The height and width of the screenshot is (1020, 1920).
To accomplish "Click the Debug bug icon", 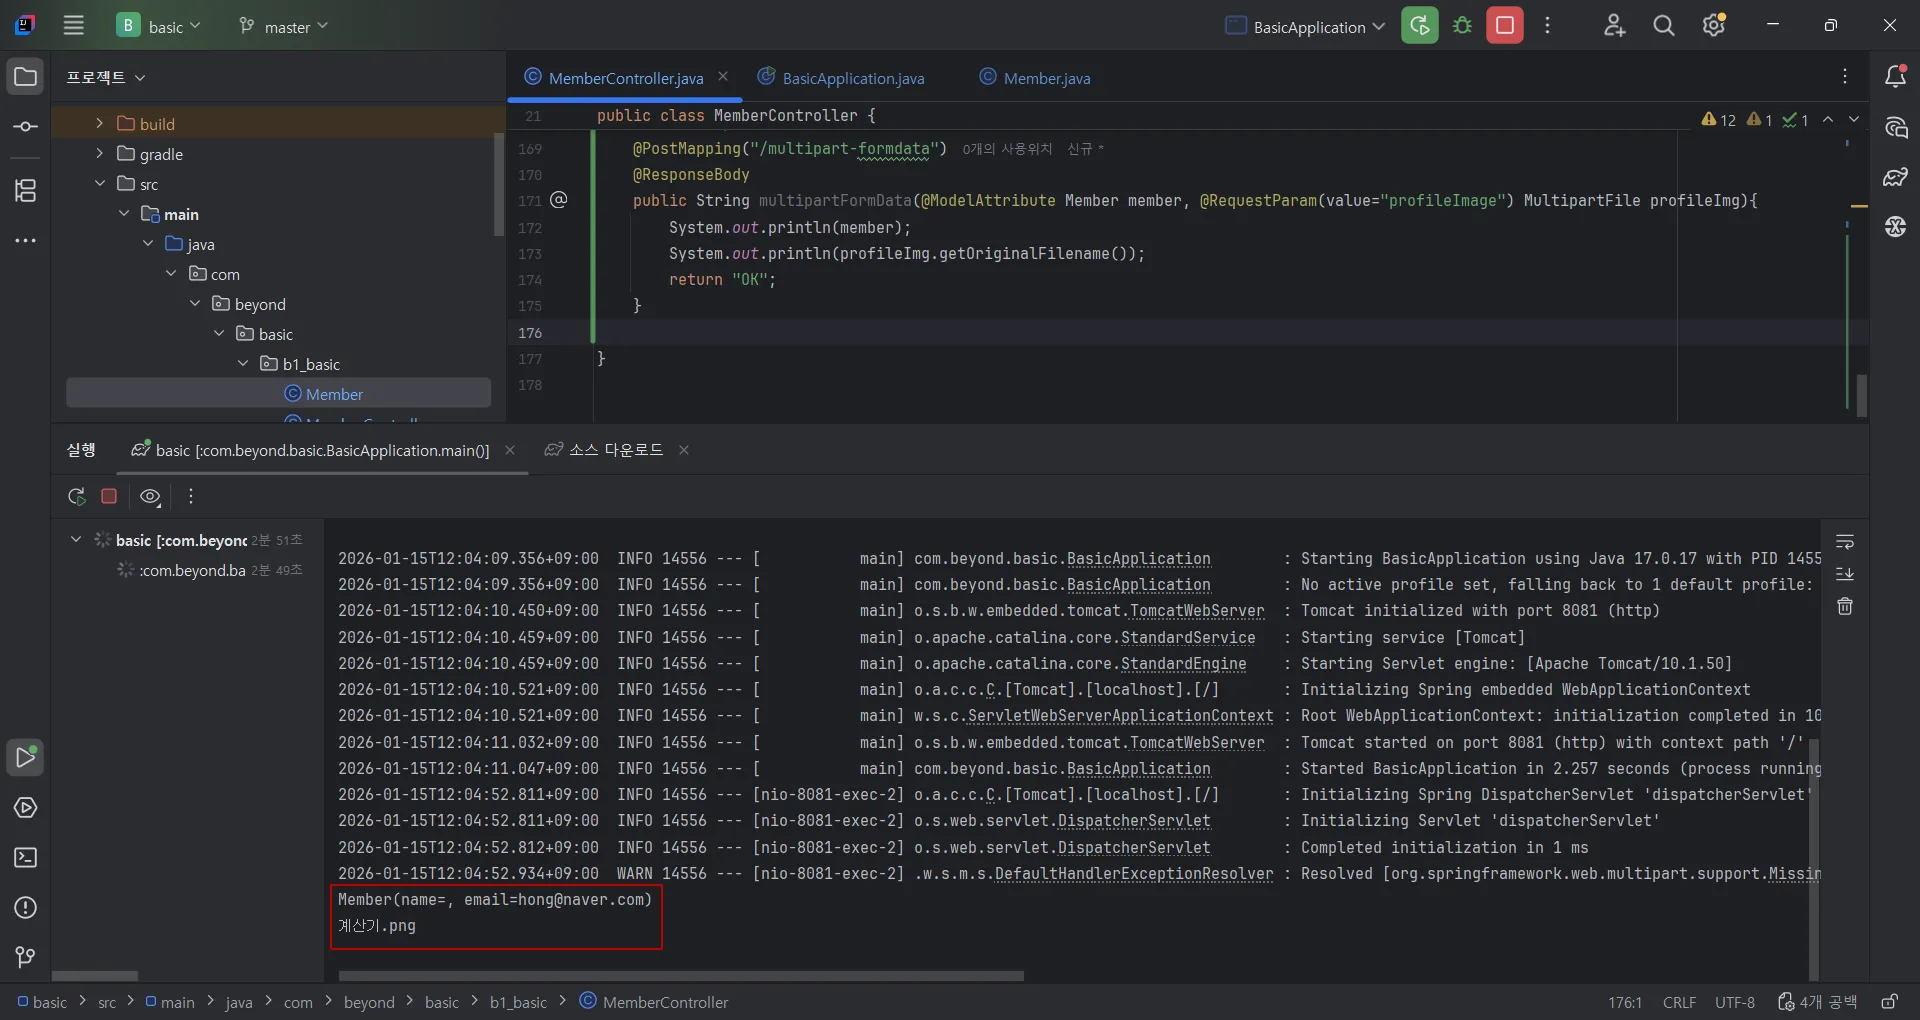I will (x=1462, y=26).
